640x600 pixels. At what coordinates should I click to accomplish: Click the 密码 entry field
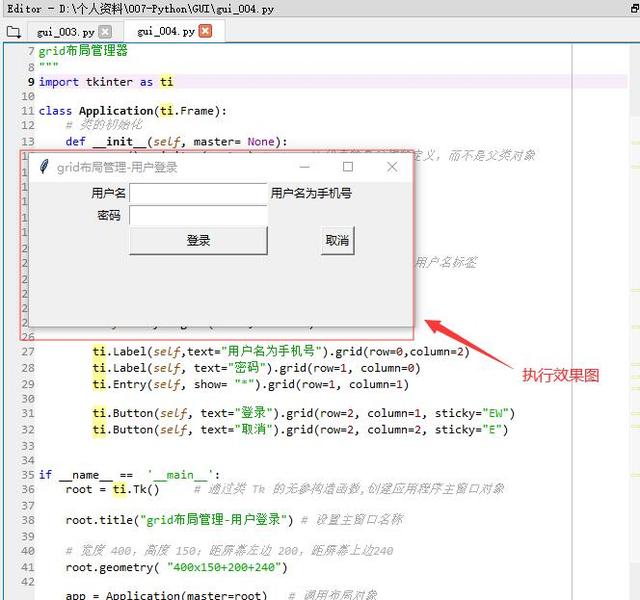click(x=198, y=215)
